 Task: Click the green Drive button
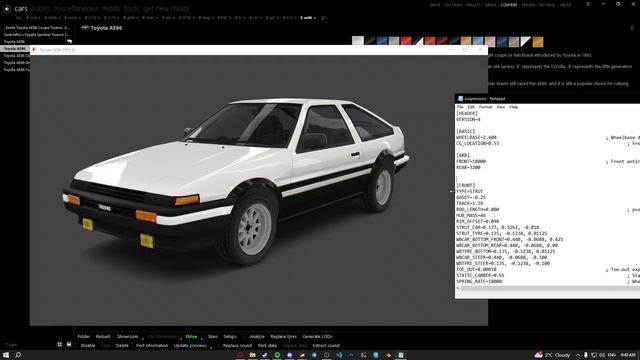coord(191,336)
